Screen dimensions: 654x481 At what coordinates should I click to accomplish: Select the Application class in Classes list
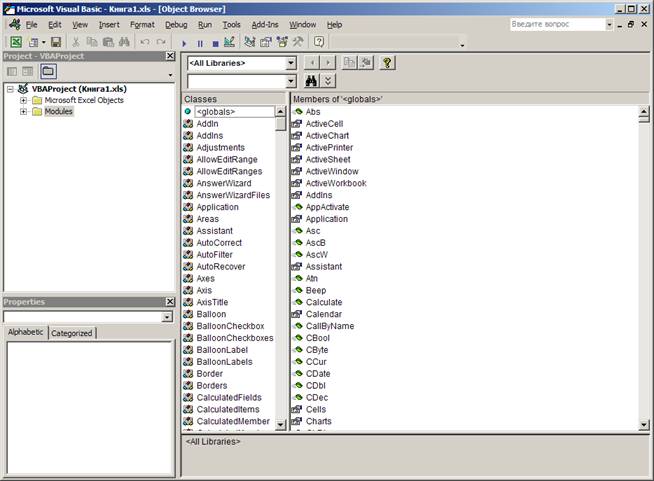point(217,207)
